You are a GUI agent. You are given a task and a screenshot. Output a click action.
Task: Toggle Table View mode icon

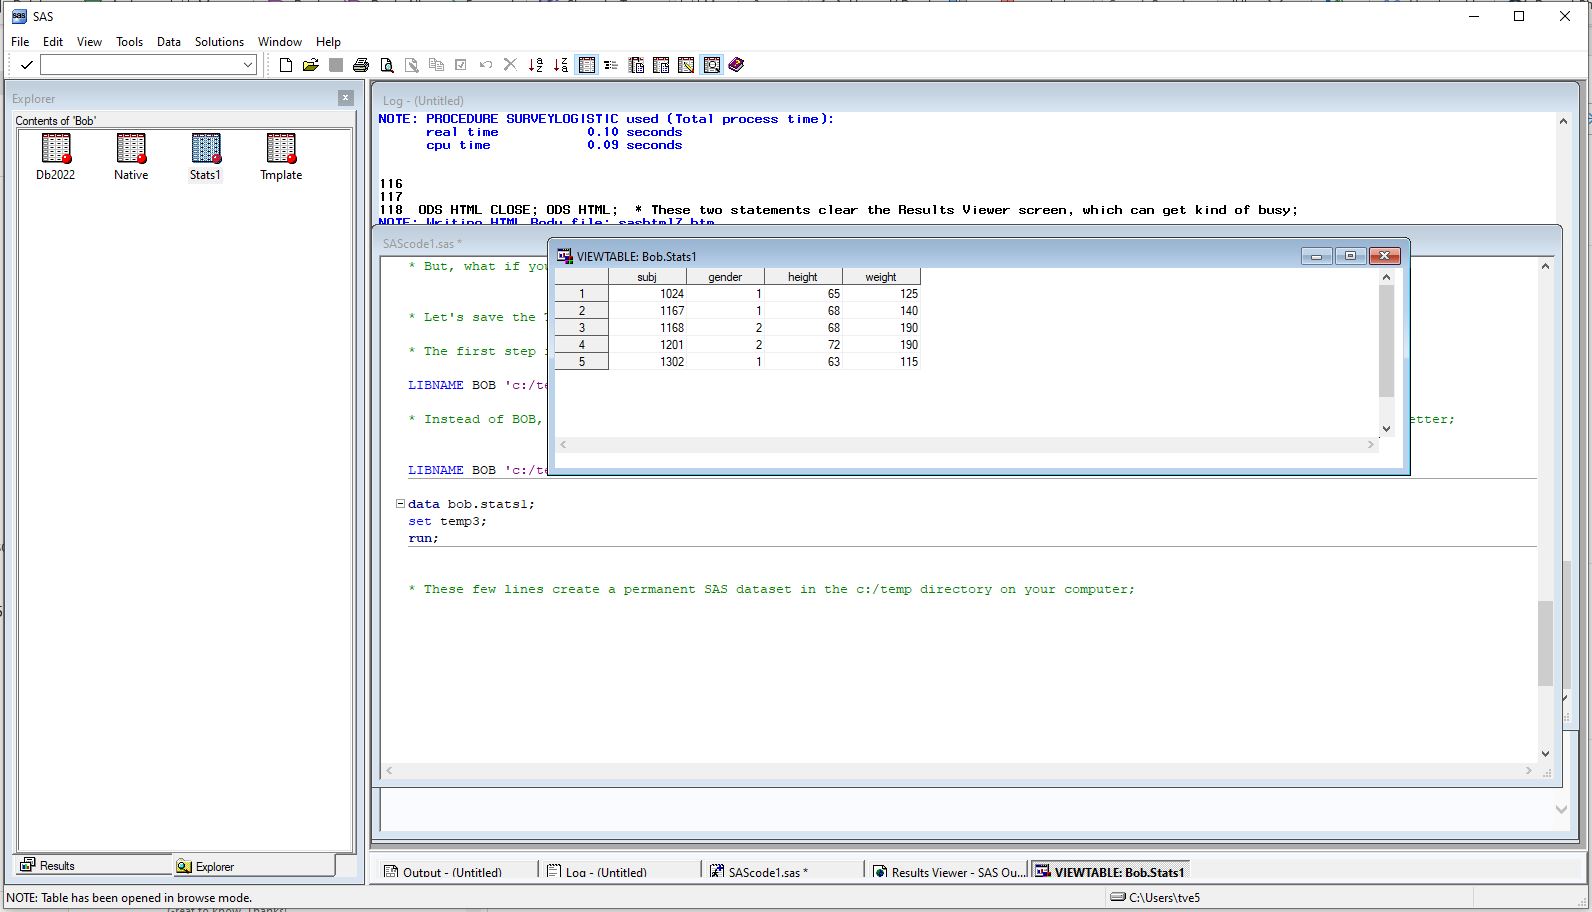coord(587,65)
